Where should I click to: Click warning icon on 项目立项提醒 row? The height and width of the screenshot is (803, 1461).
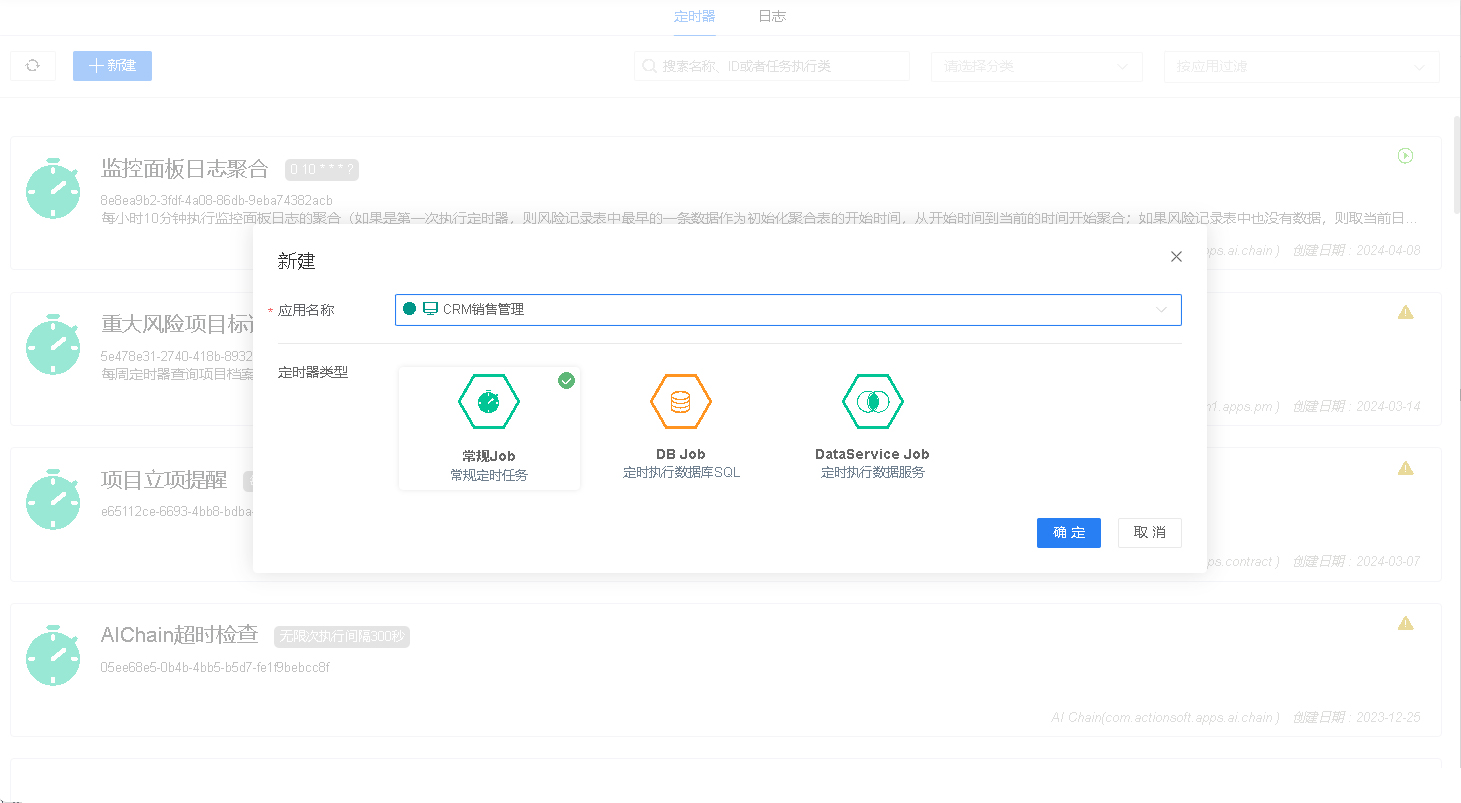[1405, 468]
